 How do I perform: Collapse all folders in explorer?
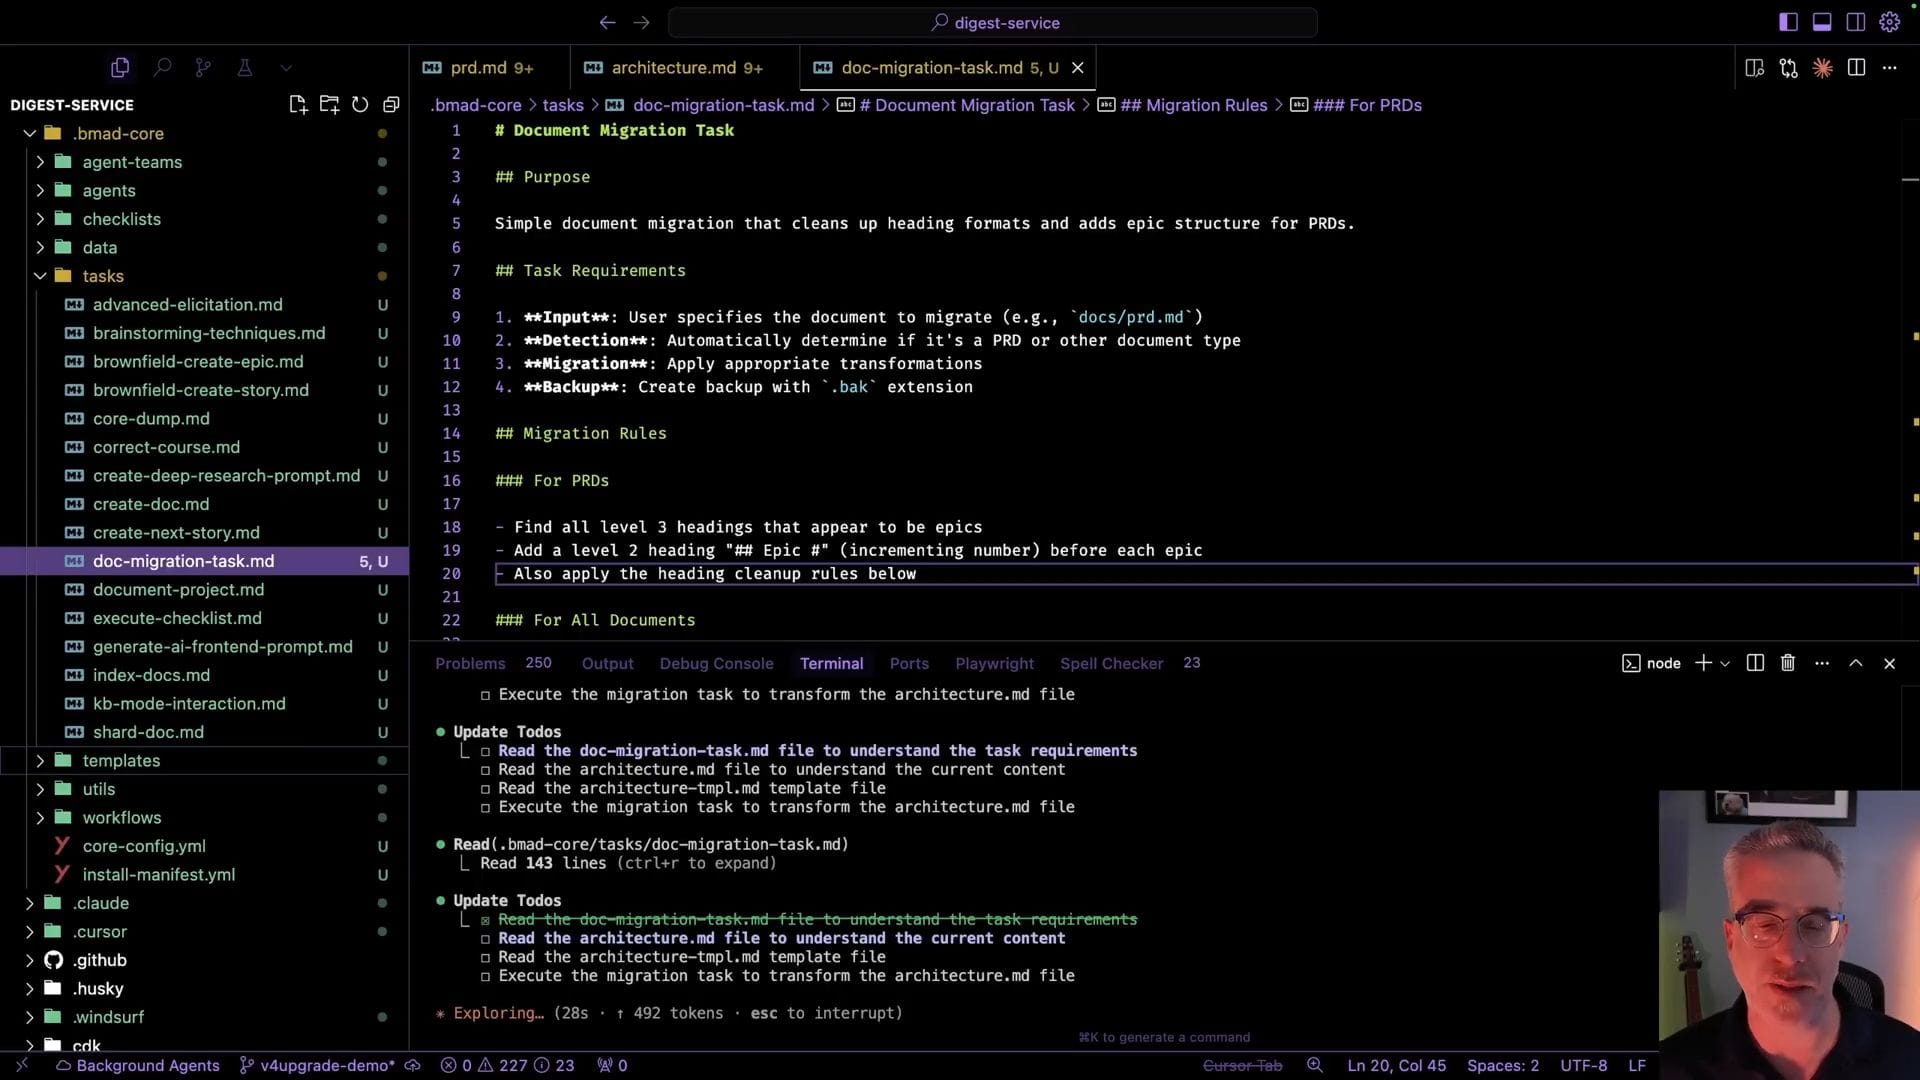click(391, 105)
